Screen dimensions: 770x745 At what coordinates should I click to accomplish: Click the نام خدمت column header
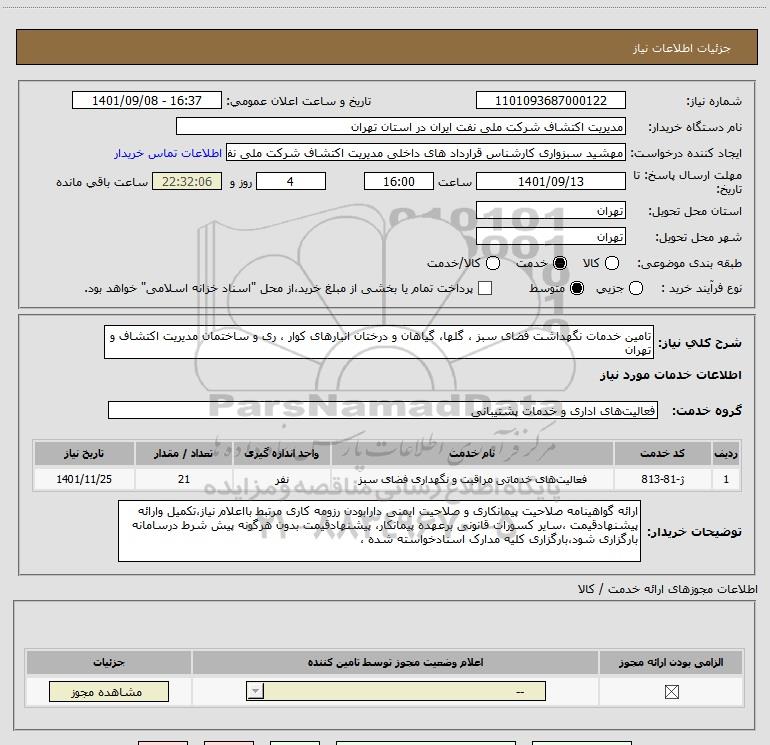point(472,453)
